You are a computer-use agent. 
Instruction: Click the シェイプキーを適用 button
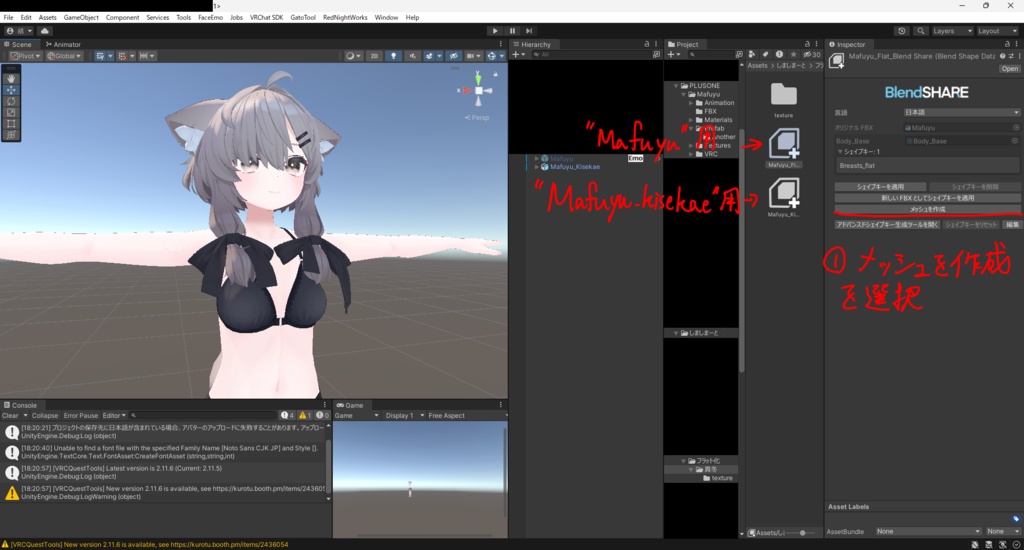[x=880, y=187]
